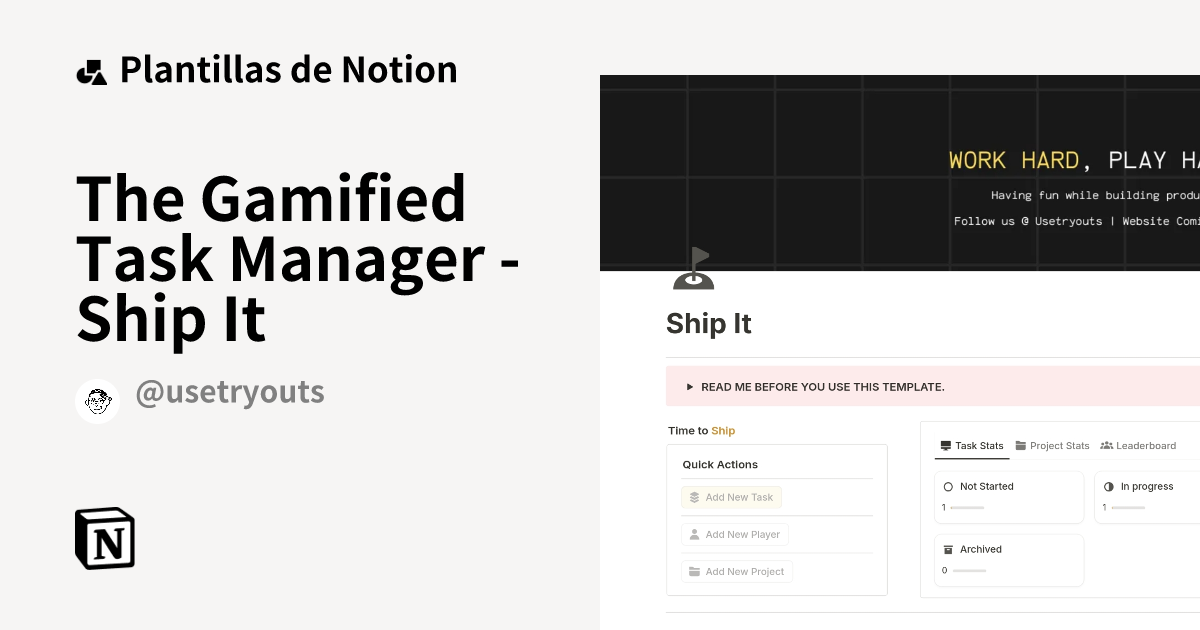Click the folder icon beside Add New Project
This screenshot has width=1200, height=630.
(x=694, y=571)
